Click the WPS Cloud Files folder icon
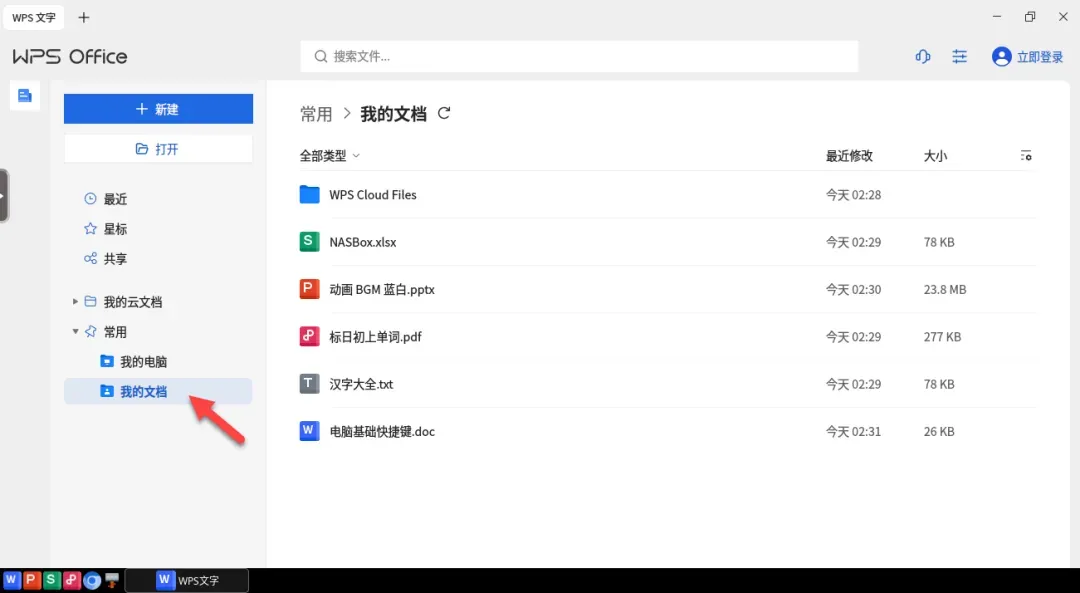The width and height of the screenshot is (1080, 593). [x=309, y=195]
